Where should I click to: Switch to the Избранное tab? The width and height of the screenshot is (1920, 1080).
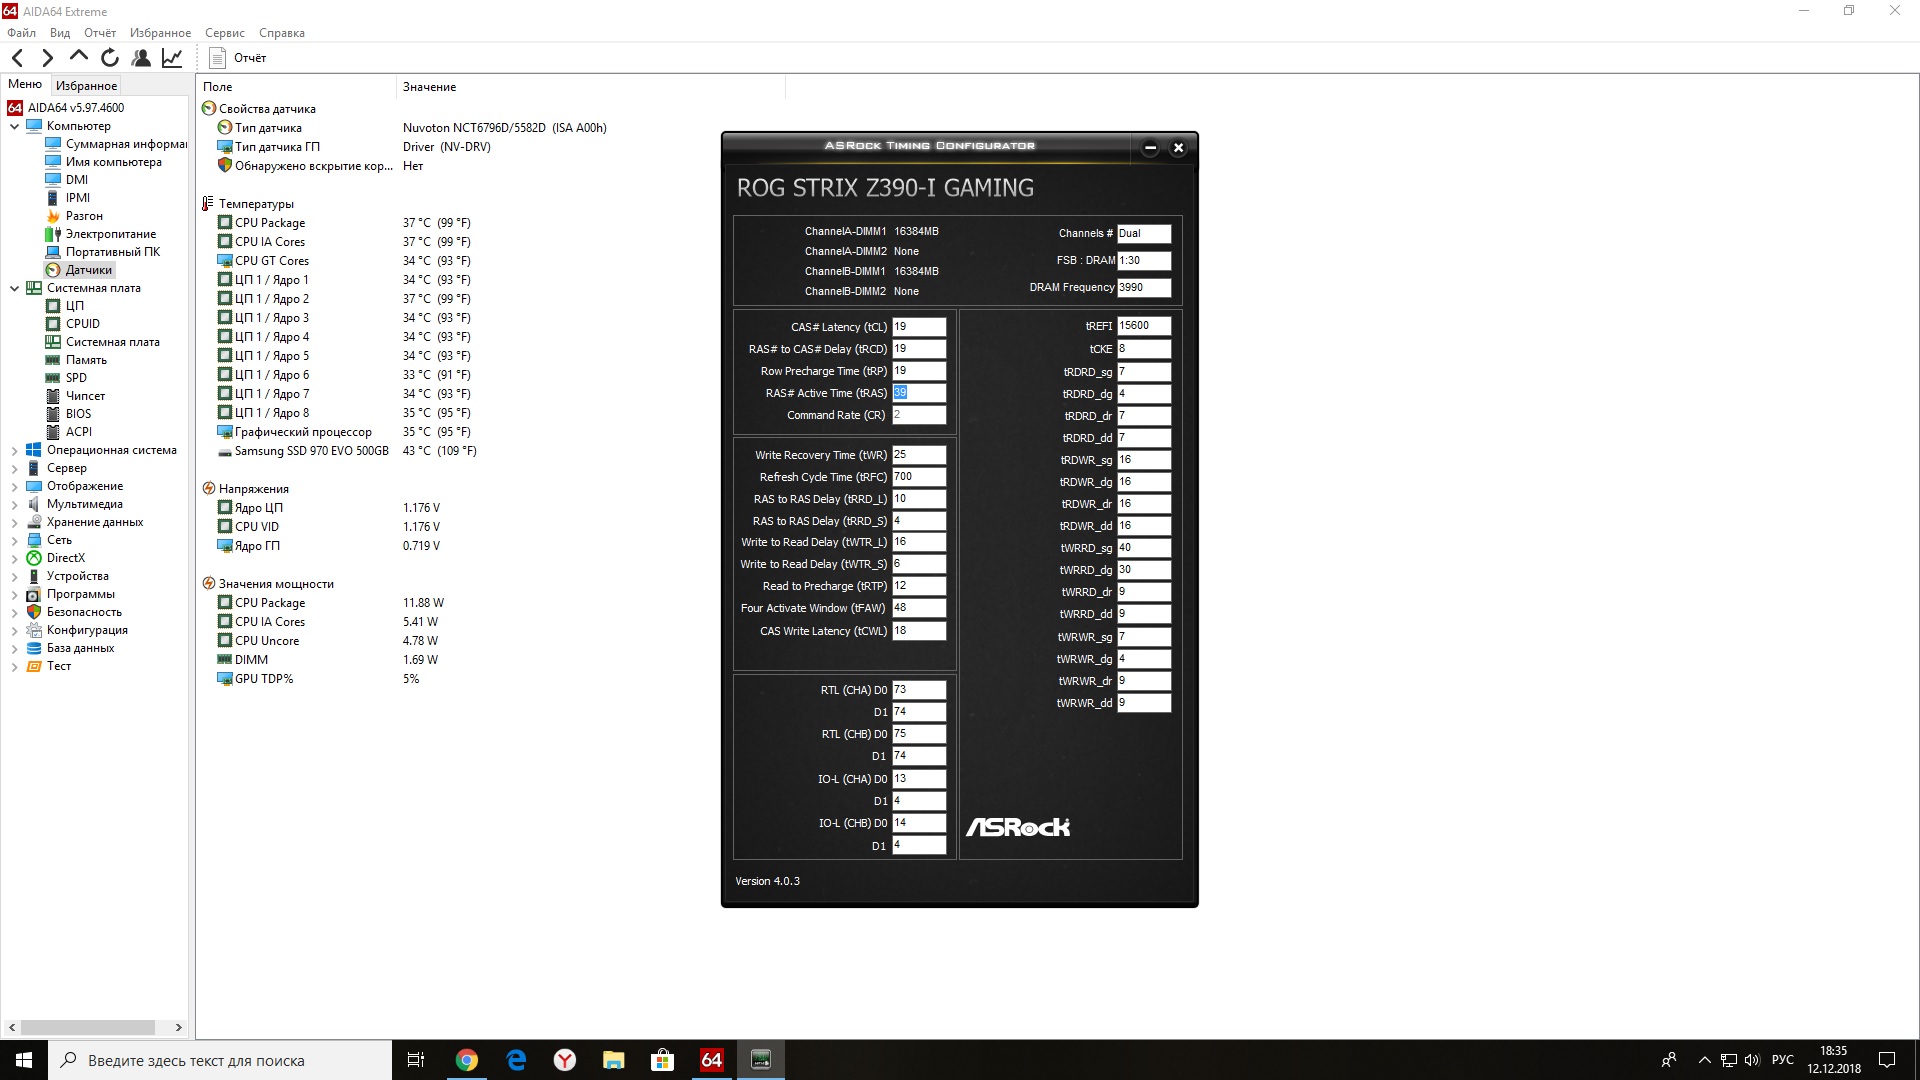pyautogui.click(x=86, y=86)
